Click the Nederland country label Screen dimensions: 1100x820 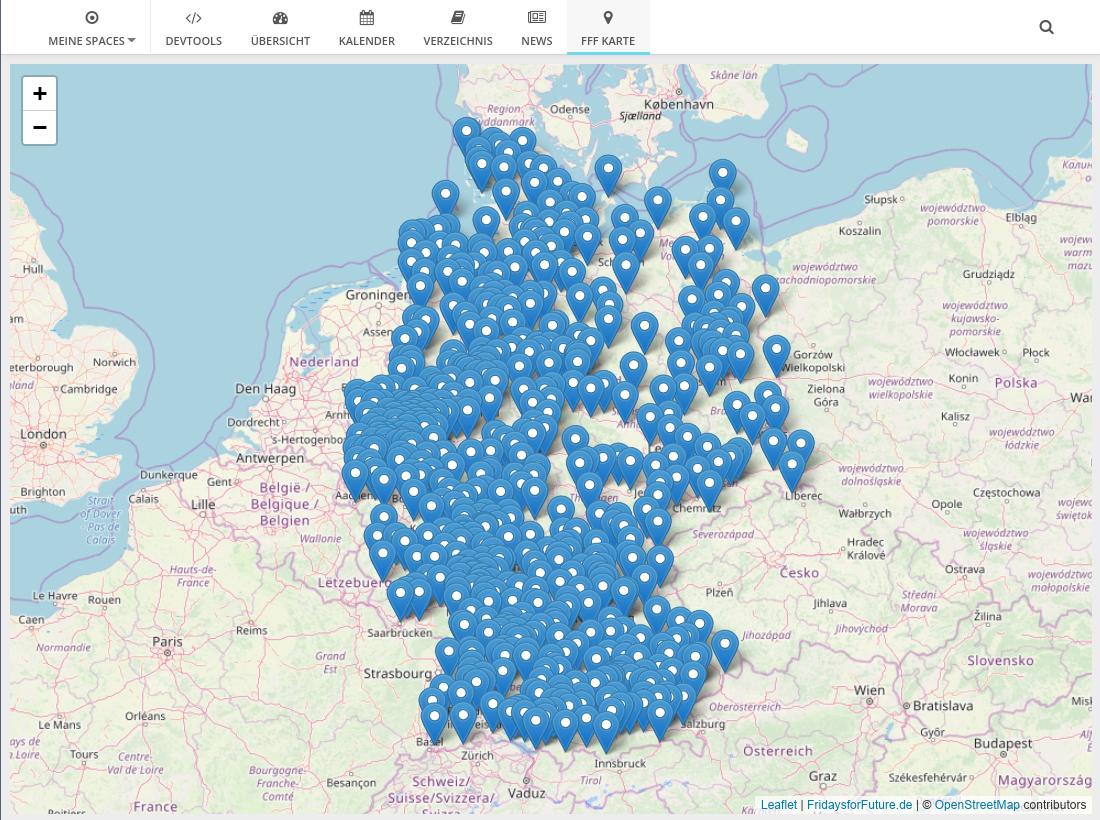(323, 362)
